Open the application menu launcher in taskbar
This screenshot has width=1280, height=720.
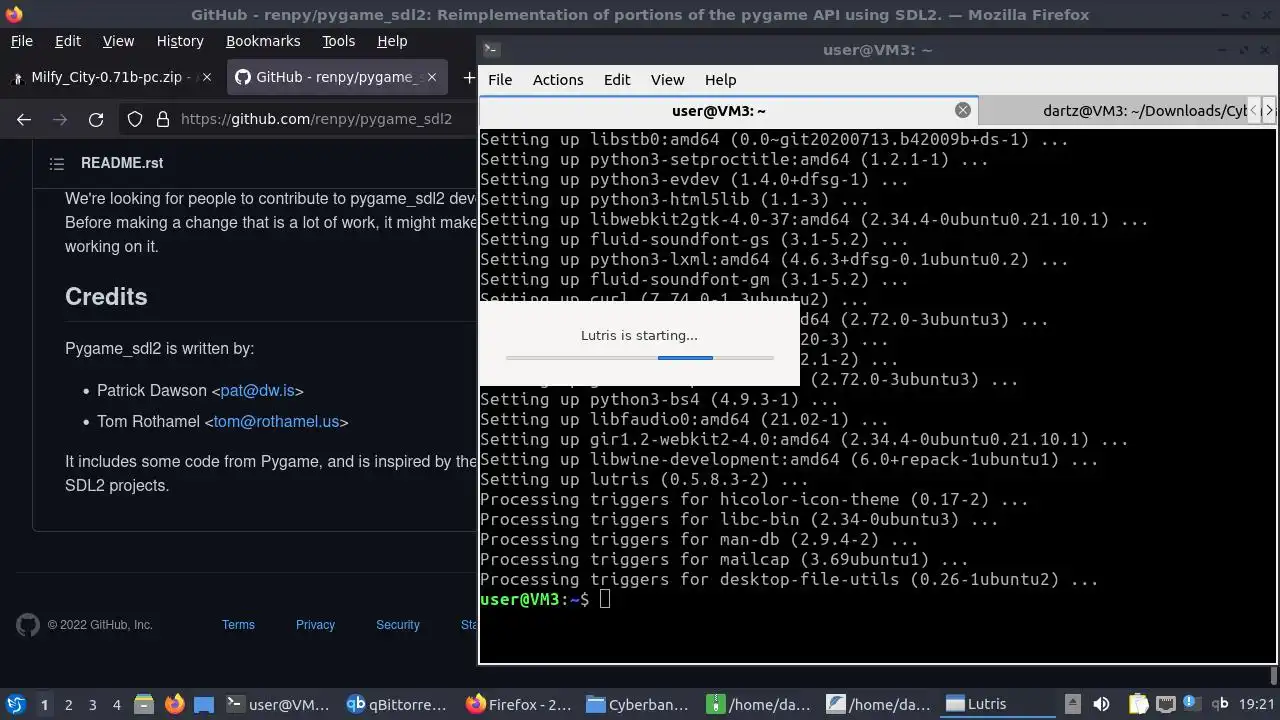pos(16,704)
